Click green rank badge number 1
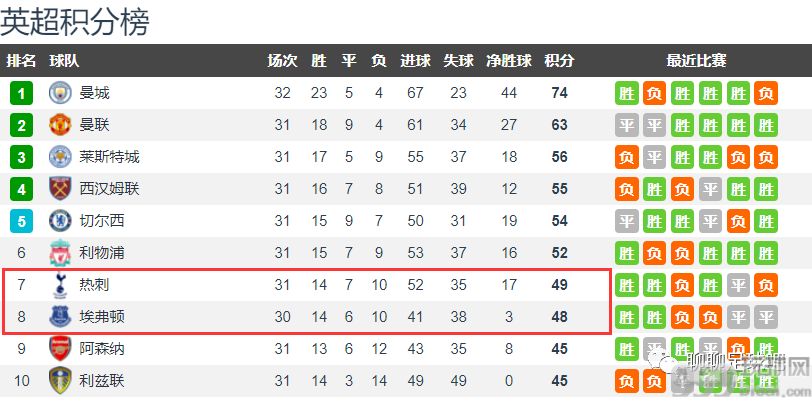The width and height of the screenshot is (812, 398). pos(21,94)
